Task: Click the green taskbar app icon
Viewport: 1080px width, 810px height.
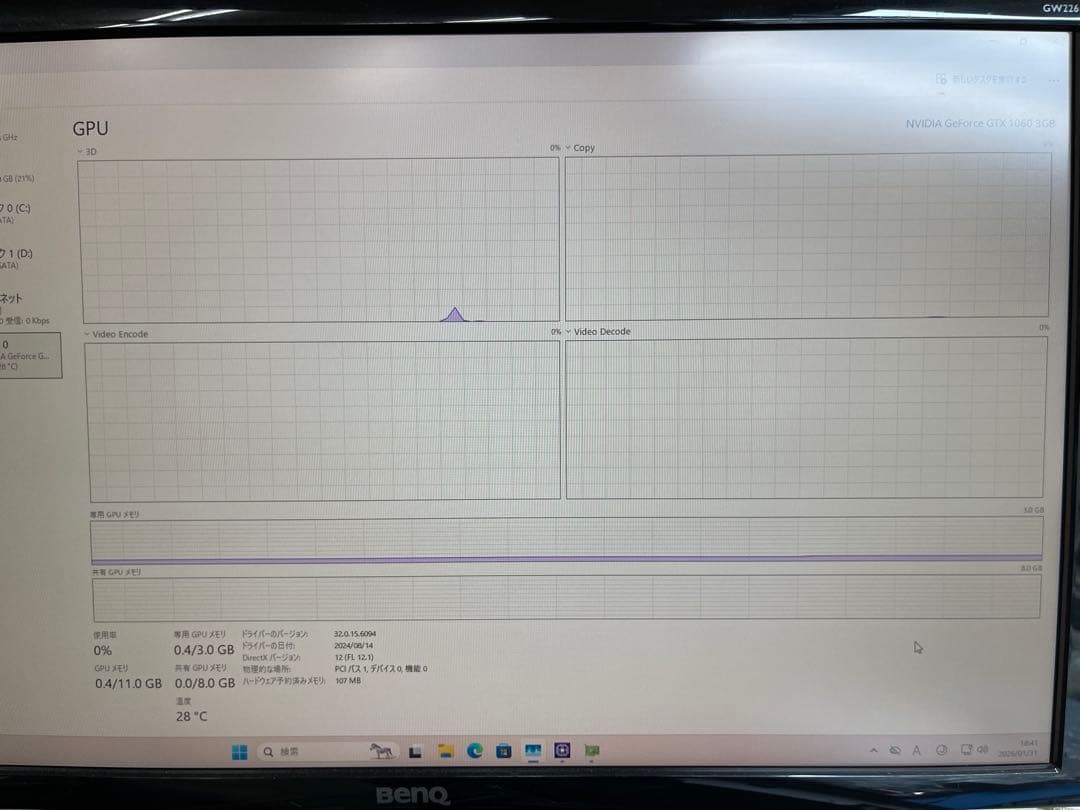Action: click(592, 751)
